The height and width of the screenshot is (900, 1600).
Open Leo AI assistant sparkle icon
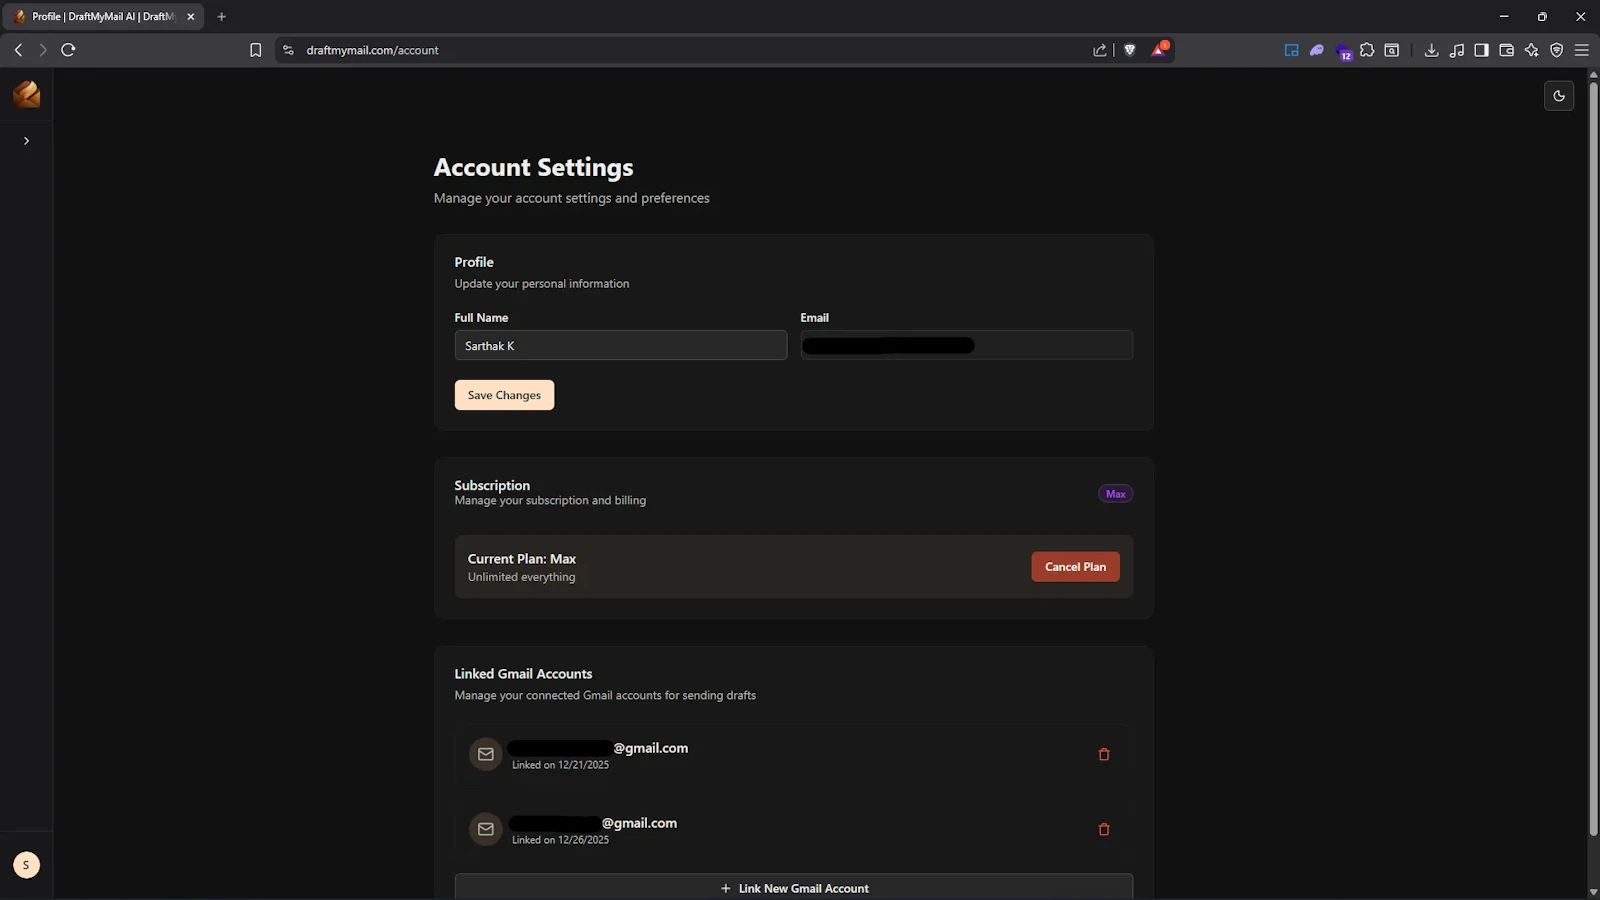point(1532,50)
